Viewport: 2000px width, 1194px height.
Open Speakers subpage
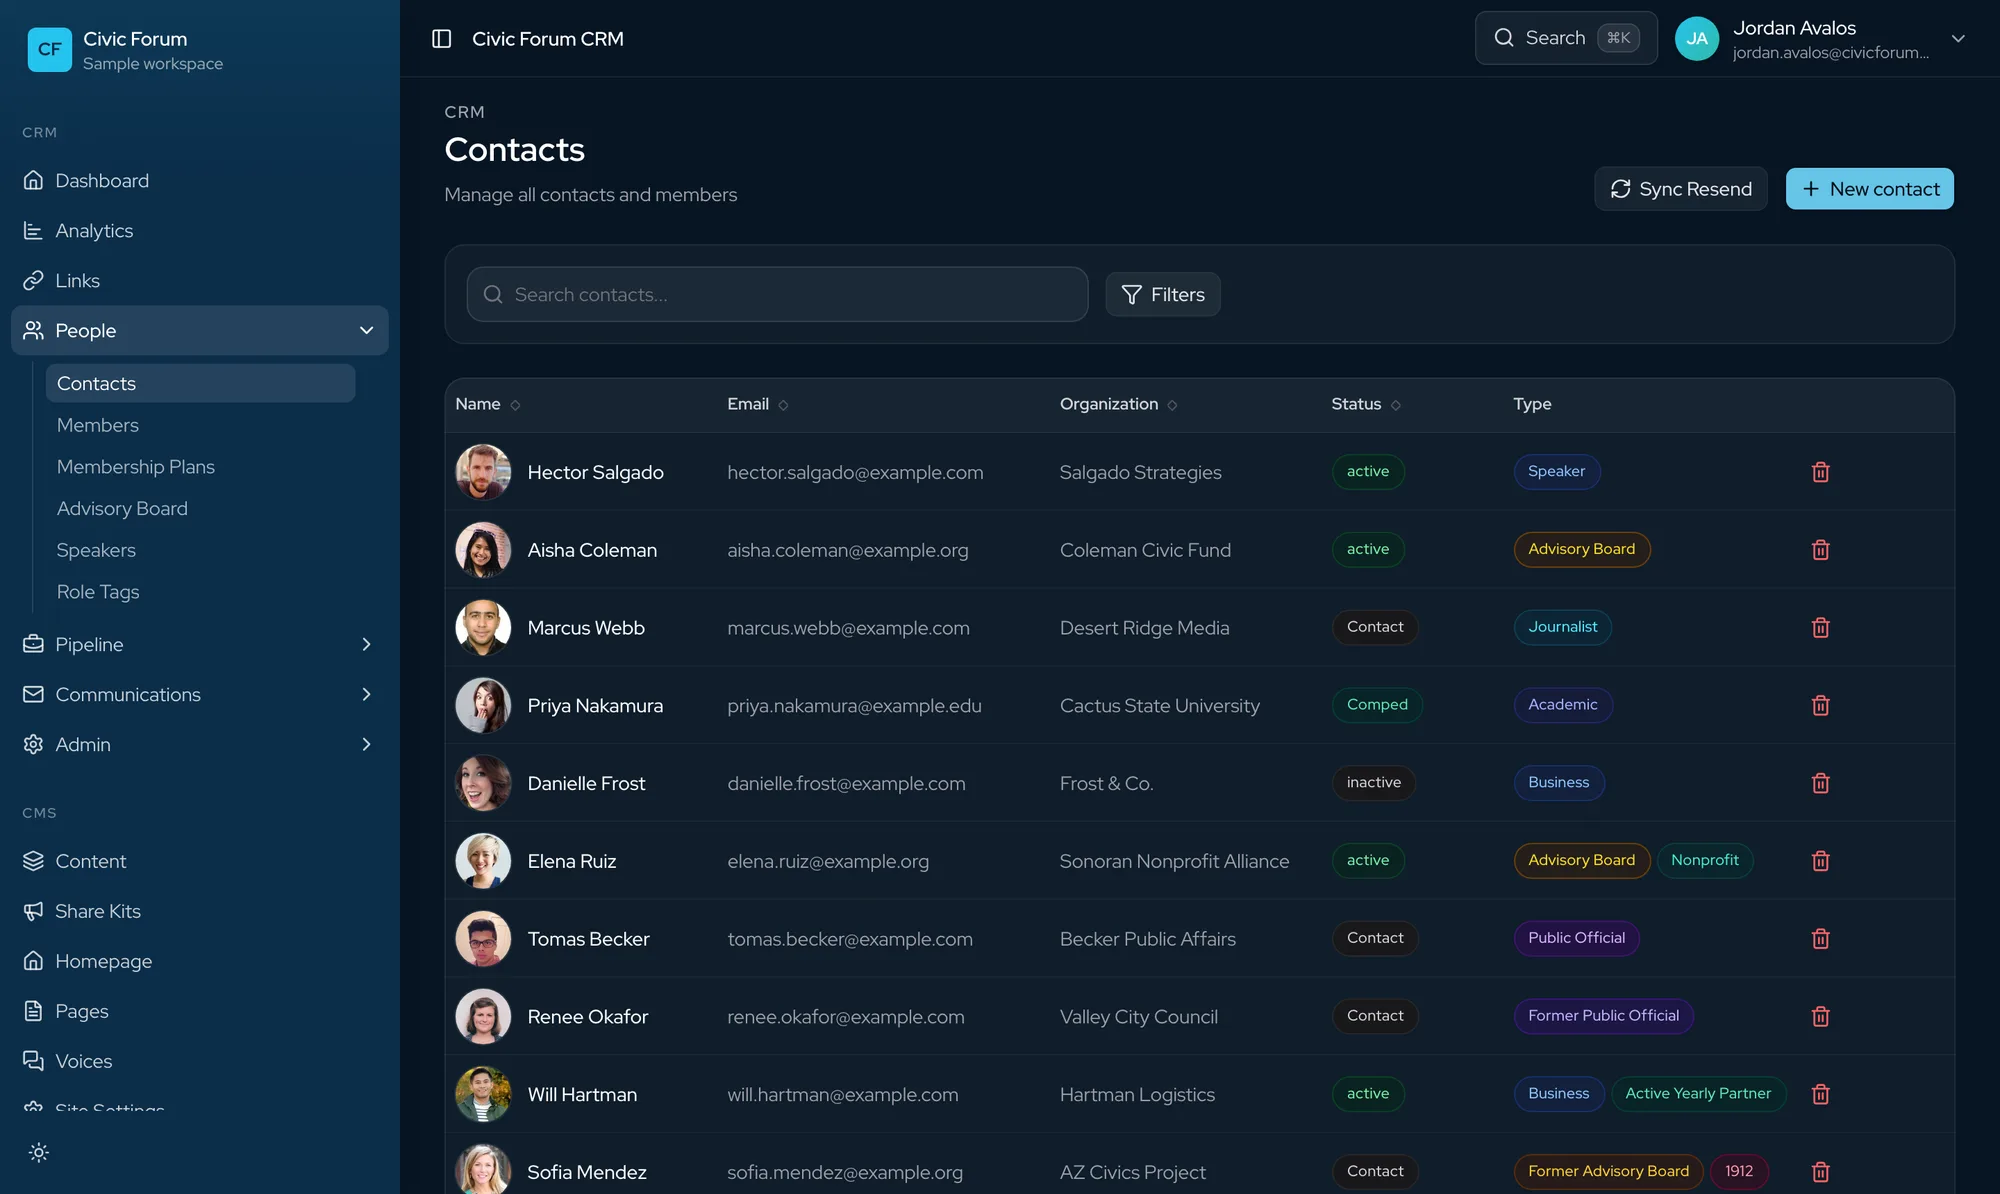tap(200, 550)
